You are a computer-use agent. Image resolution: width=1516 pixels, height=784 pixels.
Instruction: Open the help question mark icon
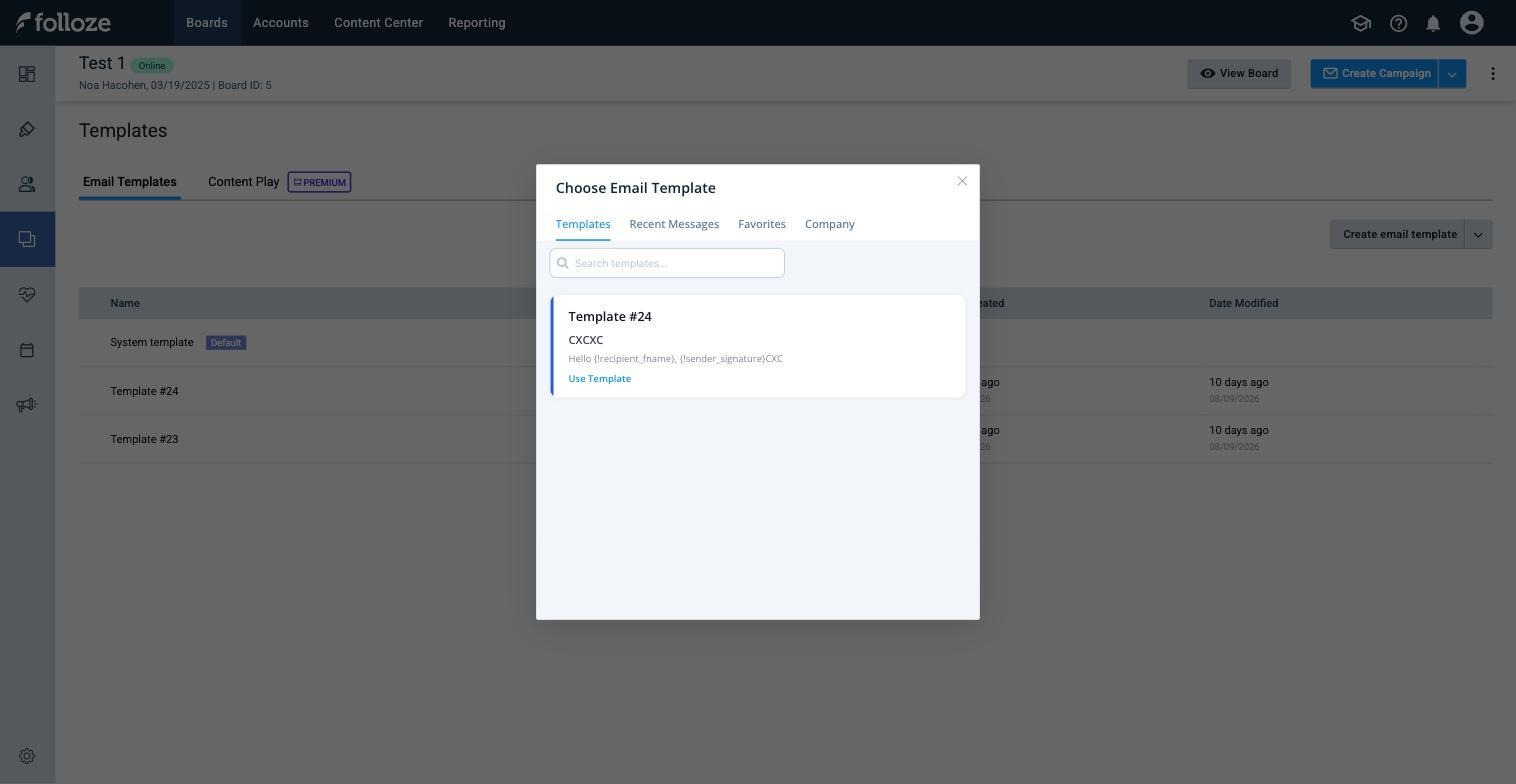coord(1399,23)
